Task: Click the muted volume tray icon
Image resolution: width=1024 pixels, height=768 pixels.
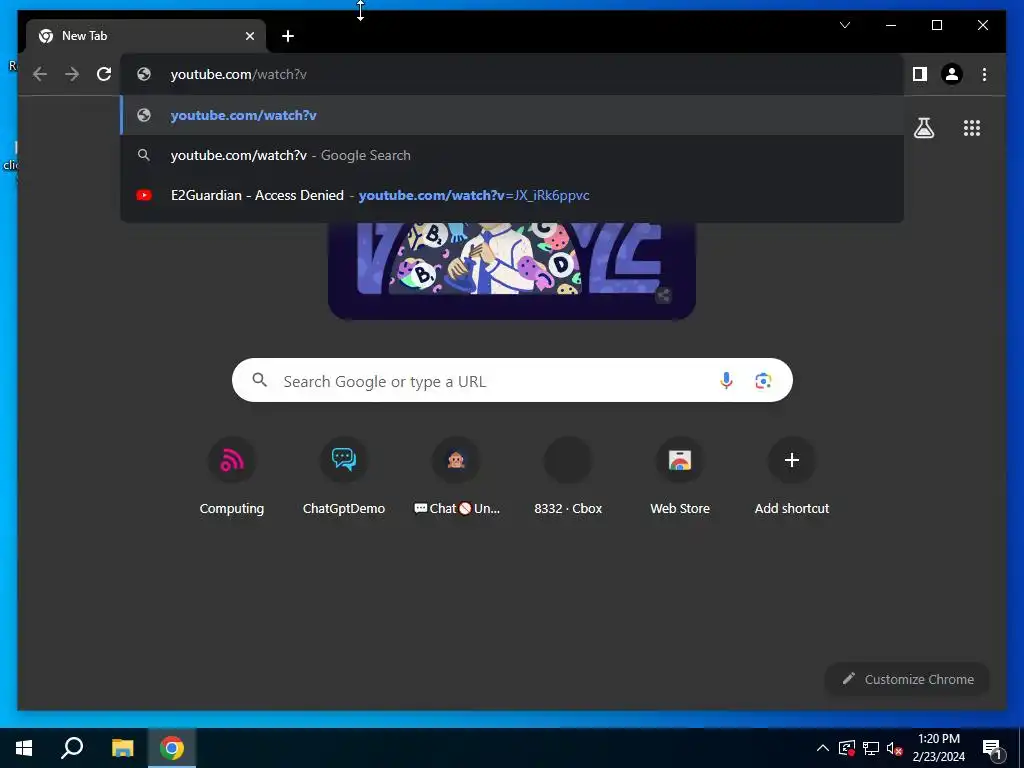Action: coord(894,748)
